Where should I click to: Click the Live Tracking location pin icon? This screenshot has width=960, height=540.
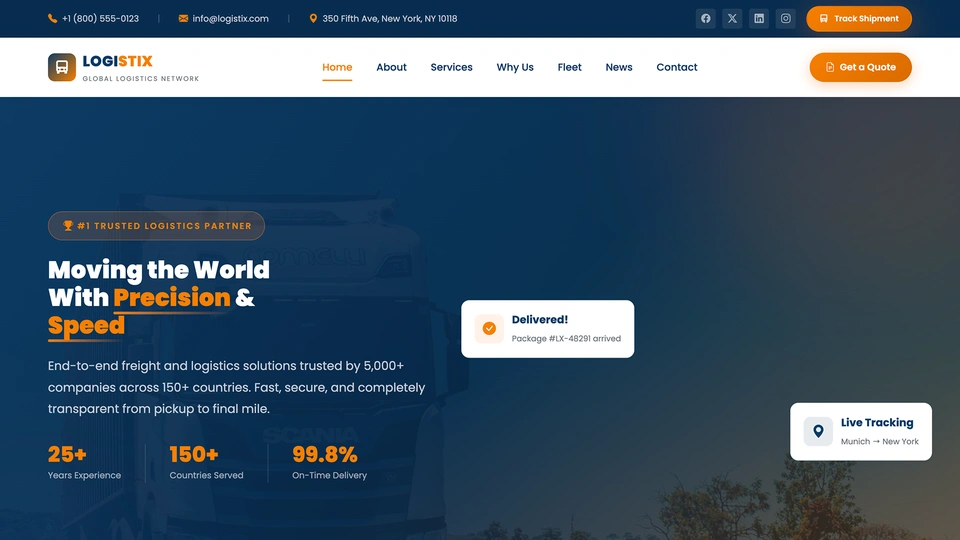pos(818,432)
